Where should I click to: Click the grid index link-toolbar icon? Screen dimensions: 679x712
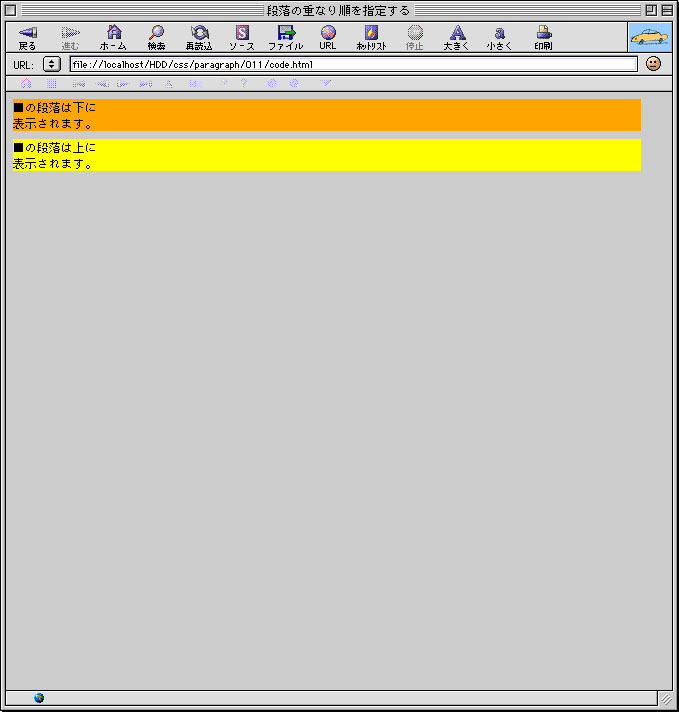coord(51,84)
